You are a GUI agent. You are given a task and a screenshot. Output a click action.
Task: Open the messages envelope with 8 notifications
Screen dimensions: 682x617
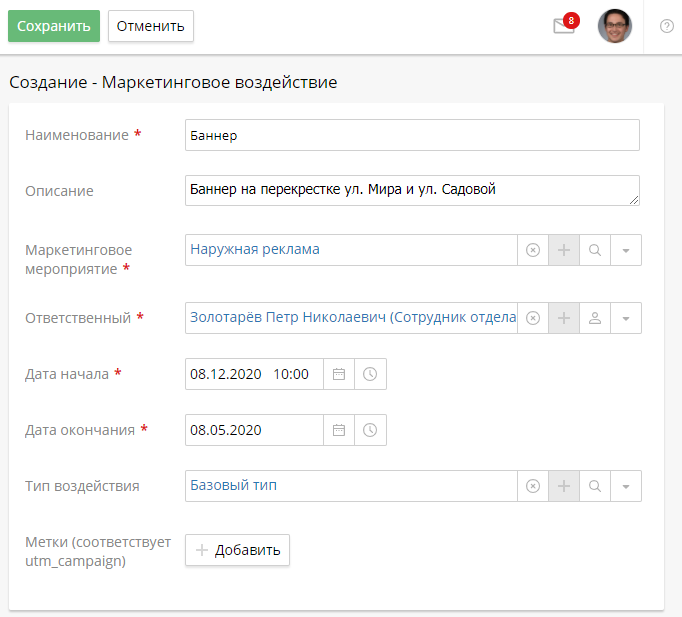tap(564, 26)
